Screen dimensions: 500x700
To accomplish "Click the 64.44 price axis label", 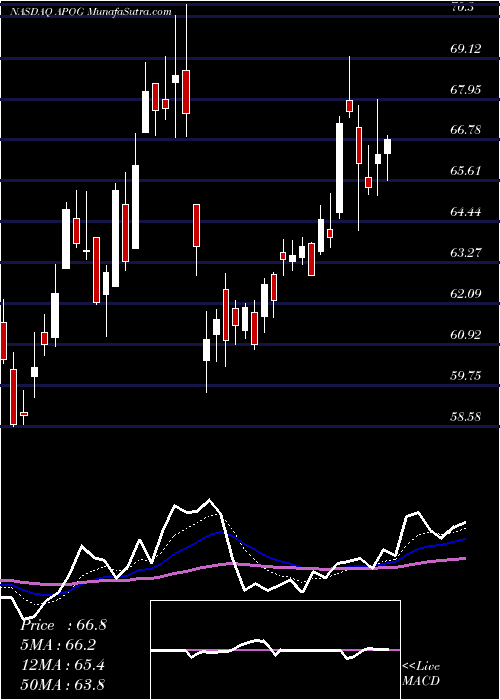I will click(466, 212).
